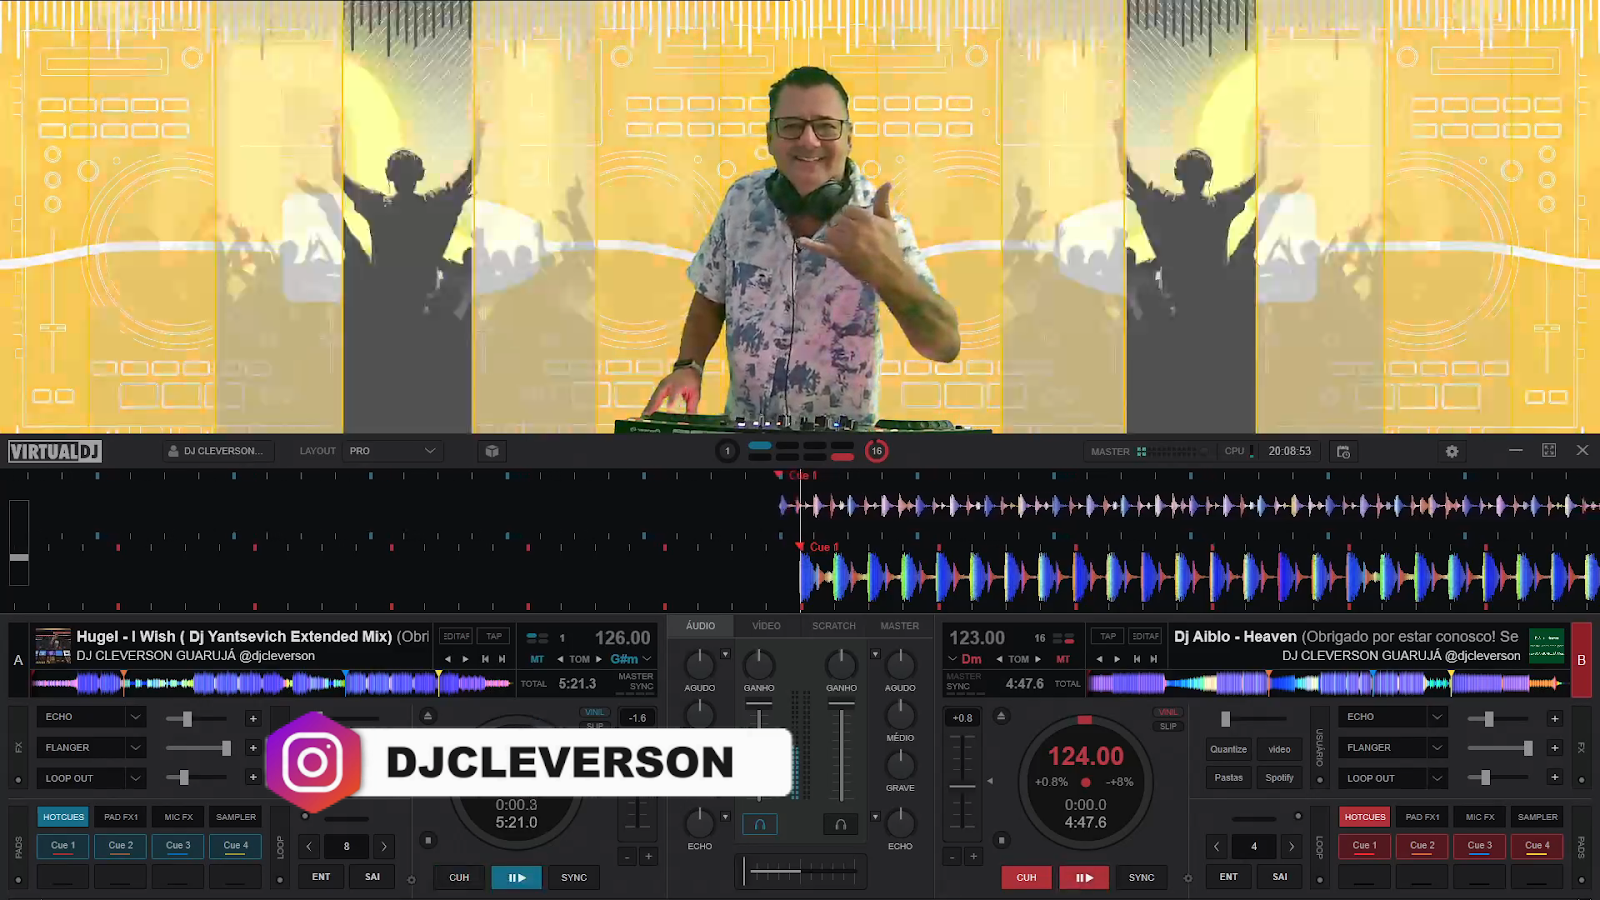Expand ECHO effect list on deck B
The image size is (1600, 900).
pyautogui.click(x=1437, y=717)
